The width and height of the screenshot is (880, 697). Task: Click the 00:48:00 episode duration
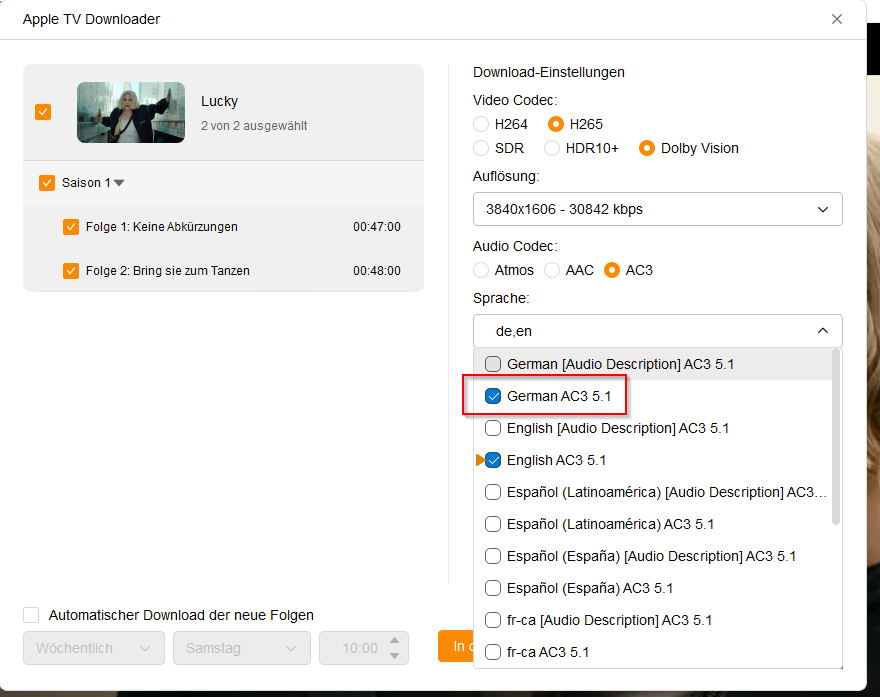point(377,271)
